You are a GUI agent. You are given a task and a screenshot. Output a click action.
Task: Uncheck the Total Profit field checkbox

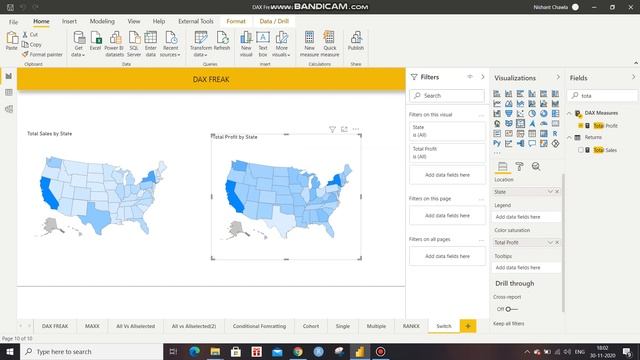pyautogui.click(x=580, y=126)
